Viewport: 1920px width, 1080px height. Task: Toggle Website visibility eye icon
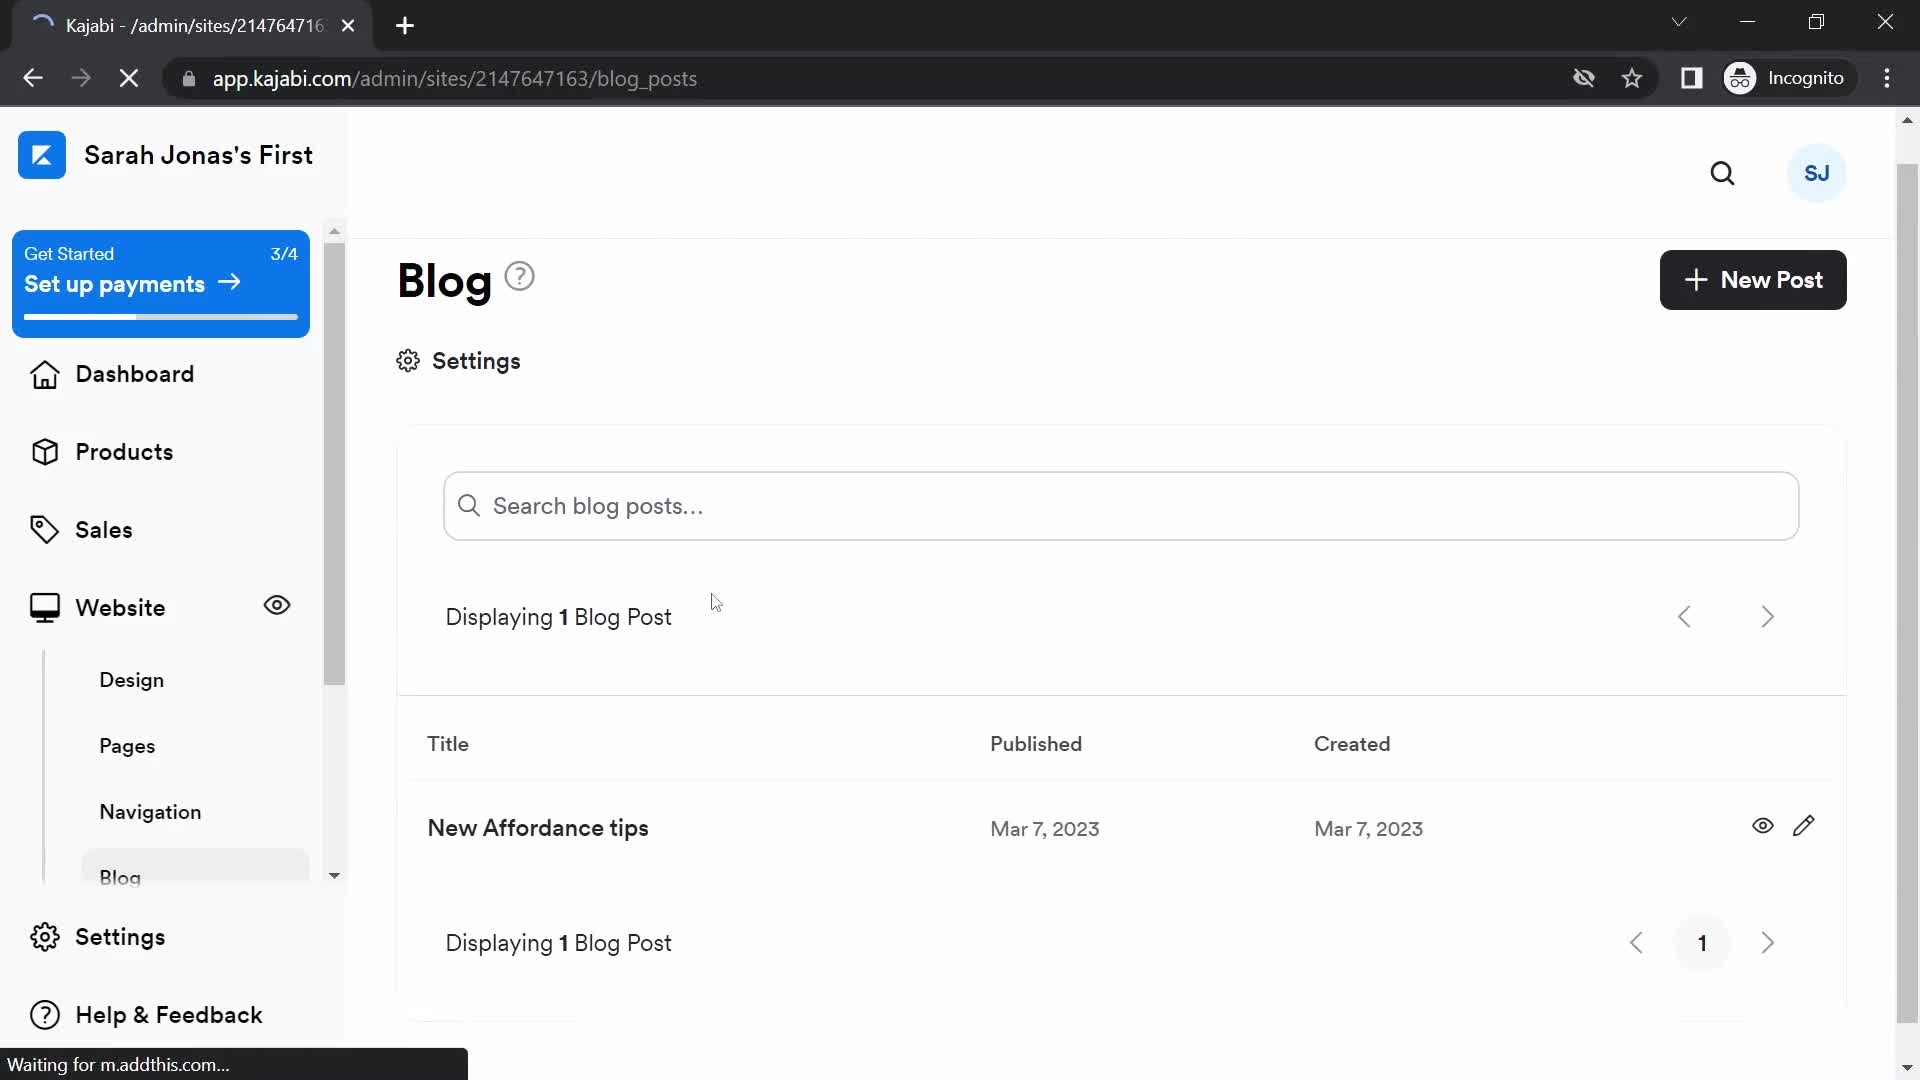pyautogui.click(x=277, y=605)
